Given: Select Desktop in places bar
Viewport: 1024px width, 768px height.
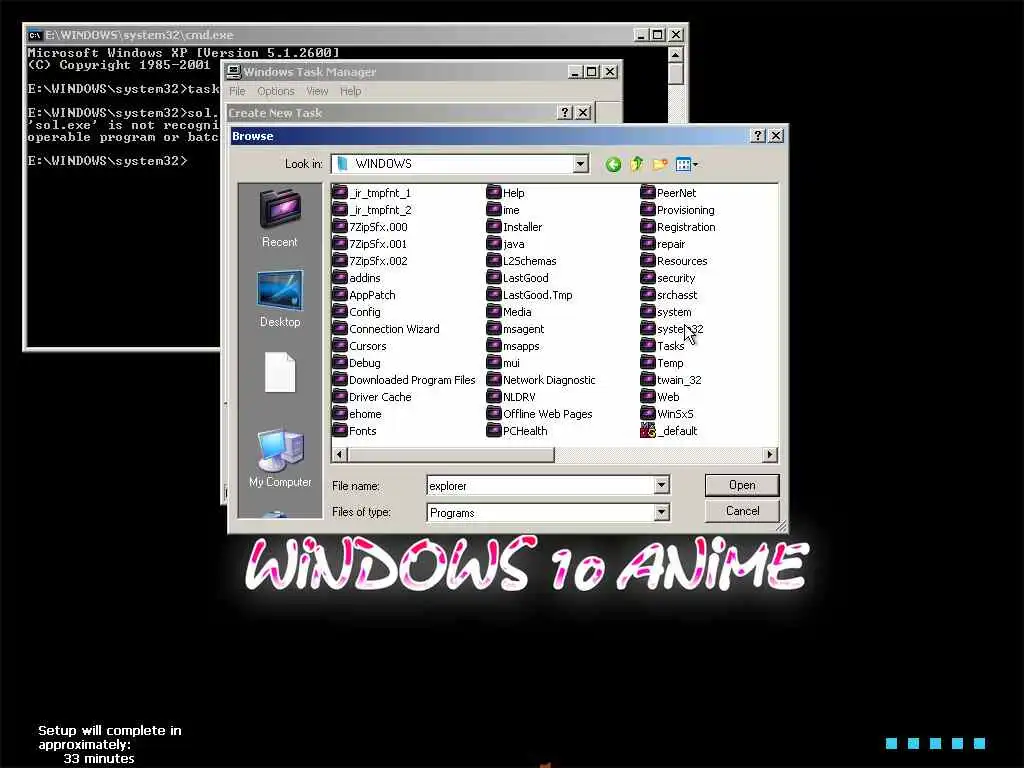Looking at the screenshot, I should (280, 298).
